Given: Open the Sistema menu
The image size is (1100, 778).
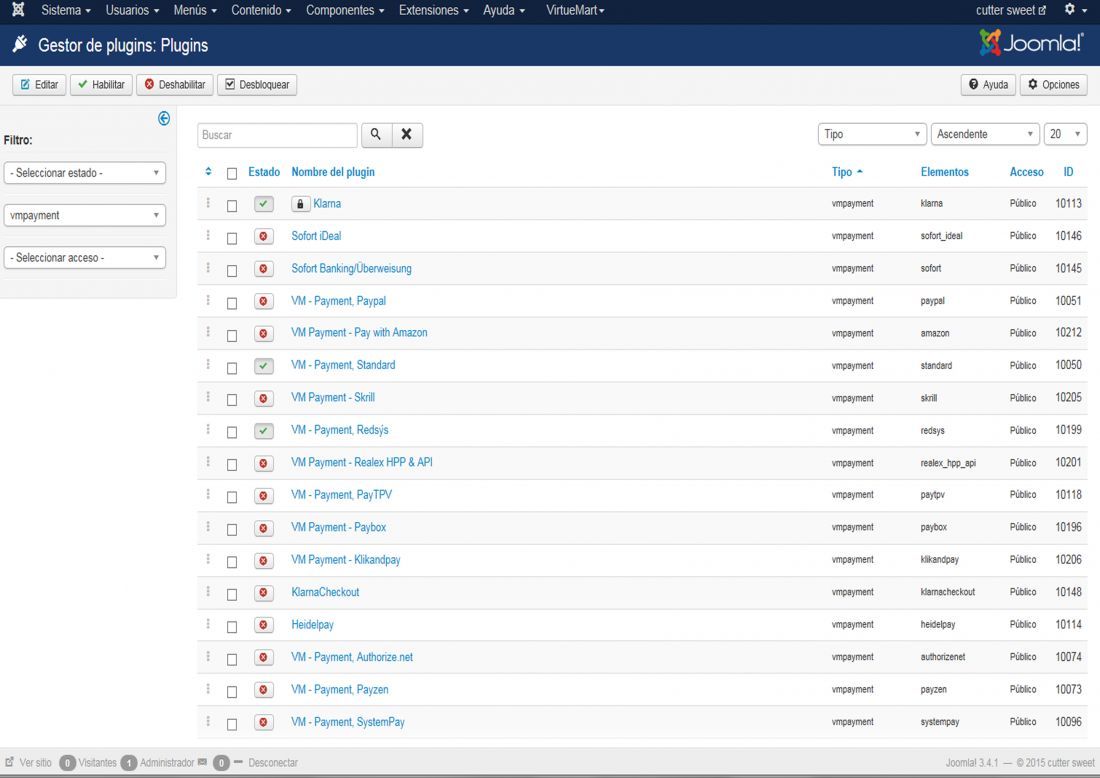Looking at the screenshot, I should pyautogui.click(x=66, y=10).
